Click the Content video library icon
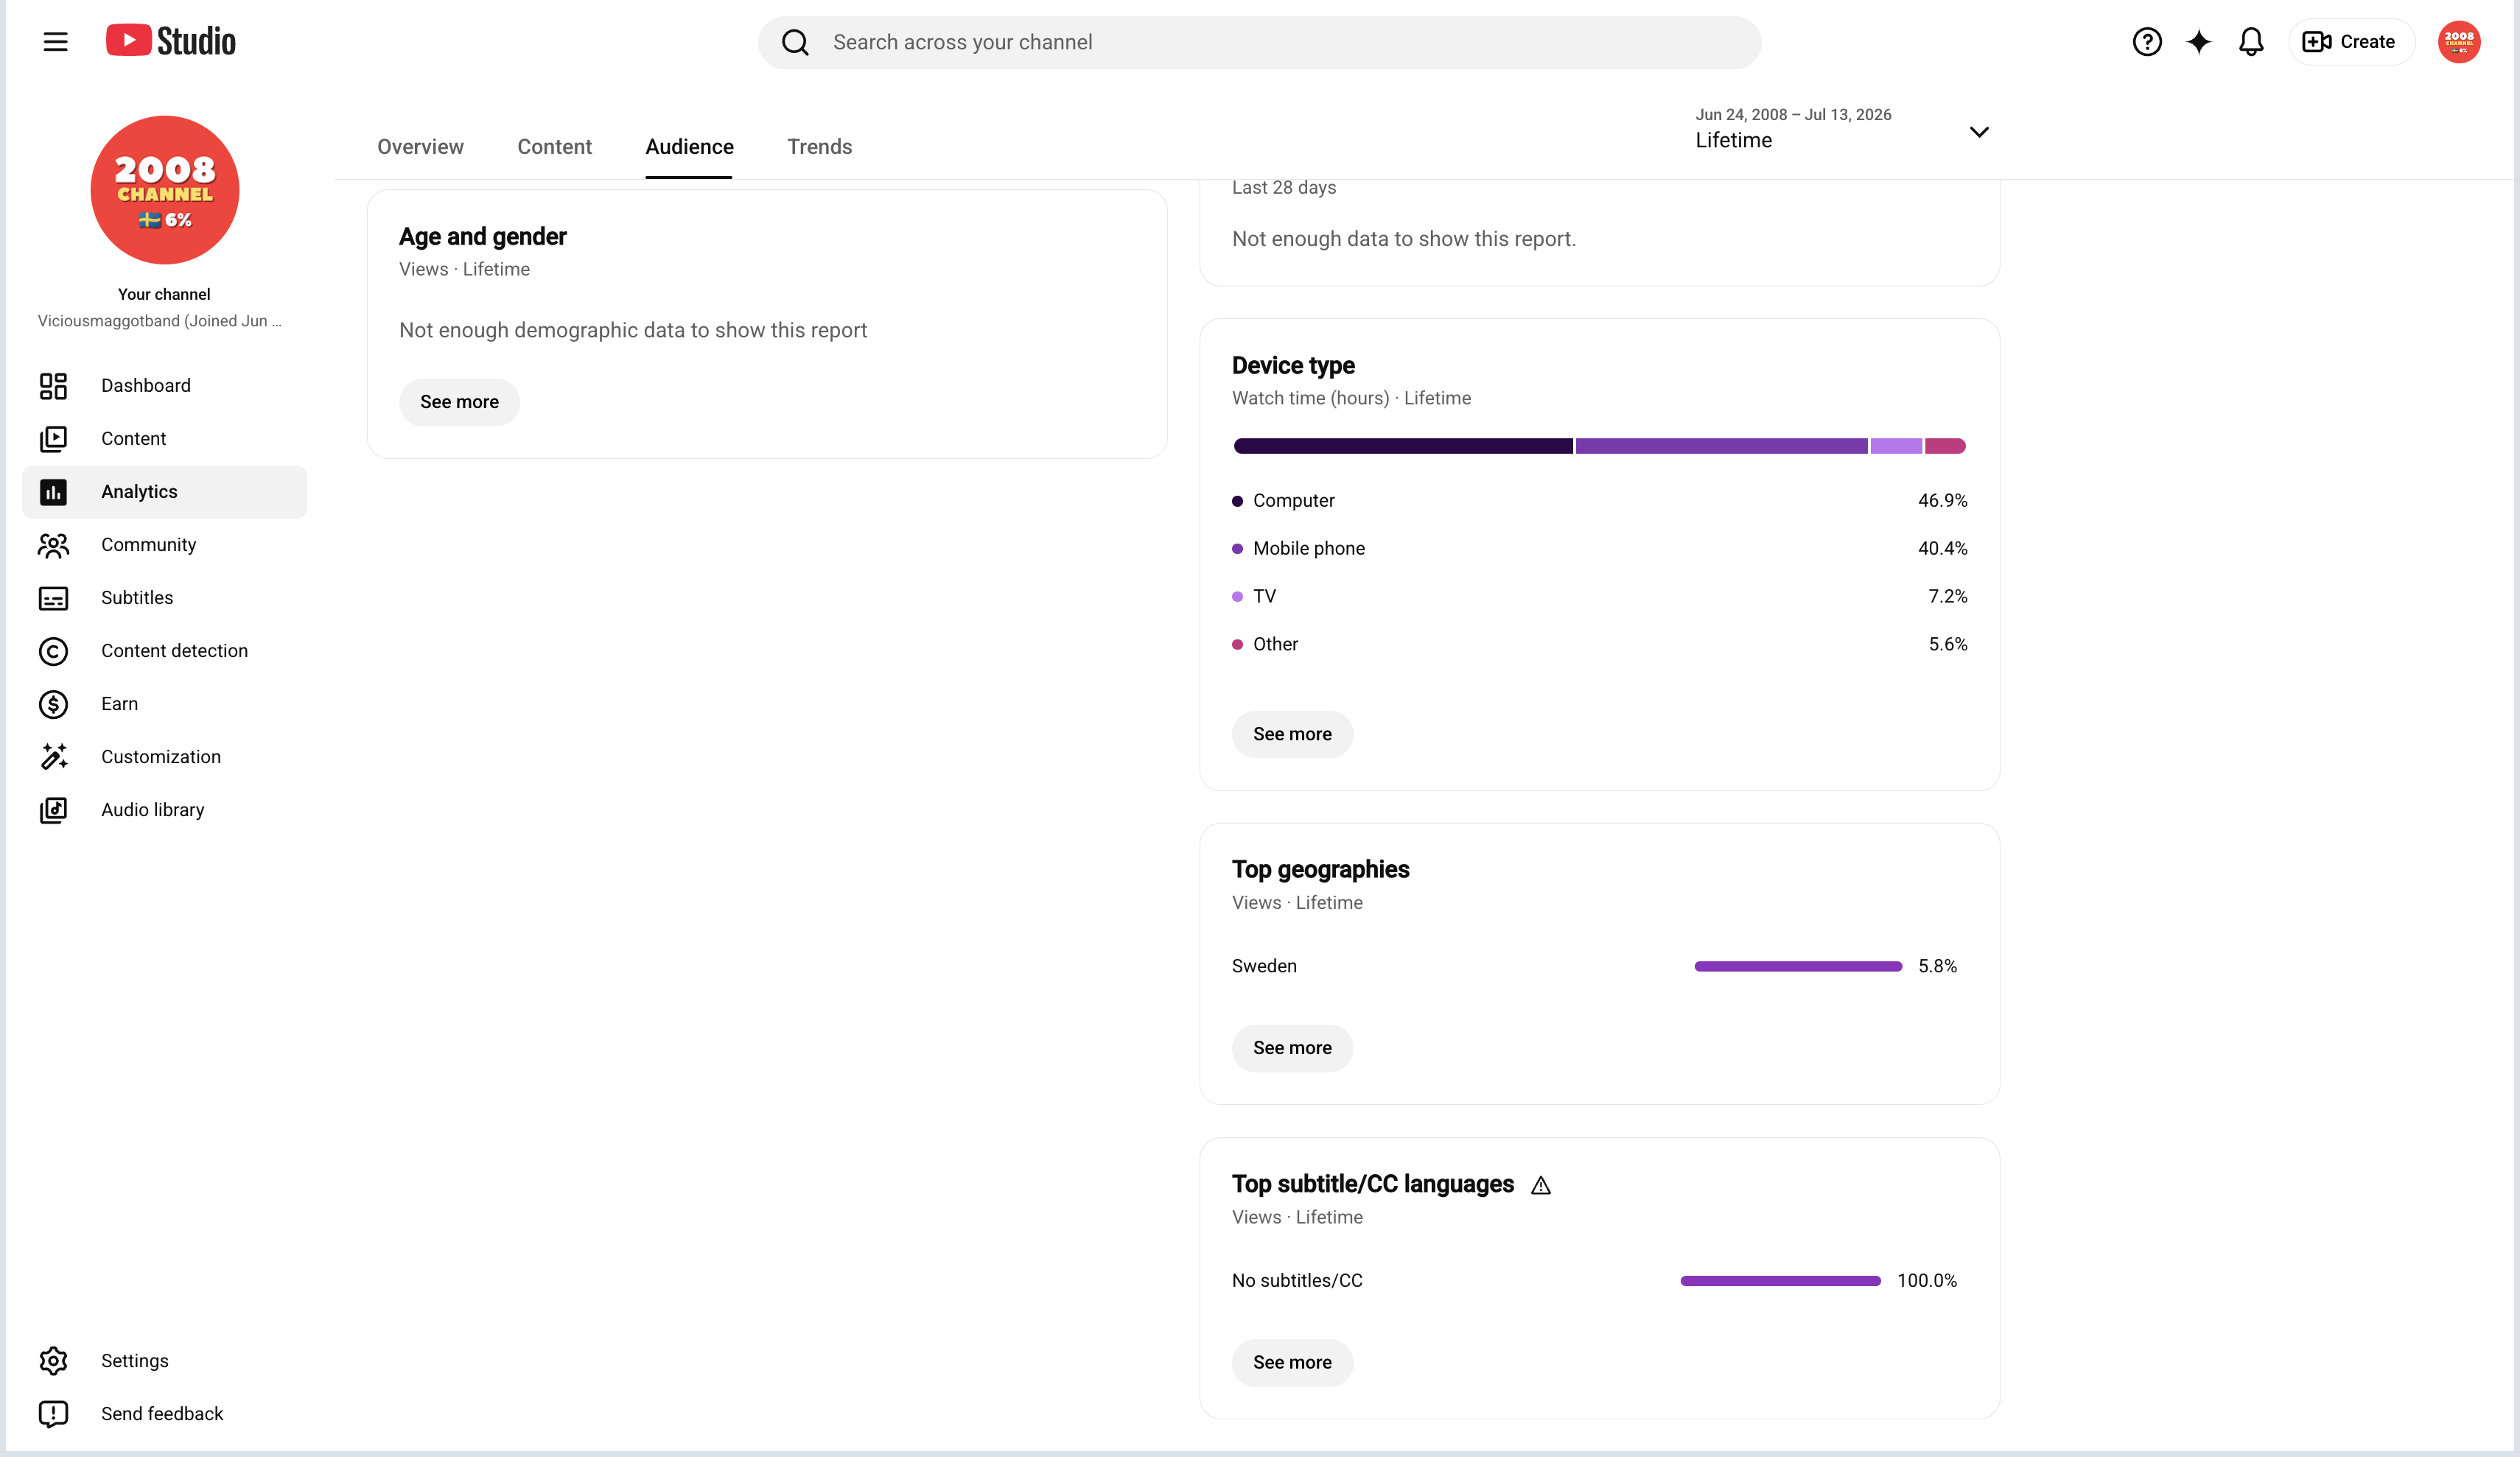The width and height of the screenshot is (2520, 1457). point(53,439)
